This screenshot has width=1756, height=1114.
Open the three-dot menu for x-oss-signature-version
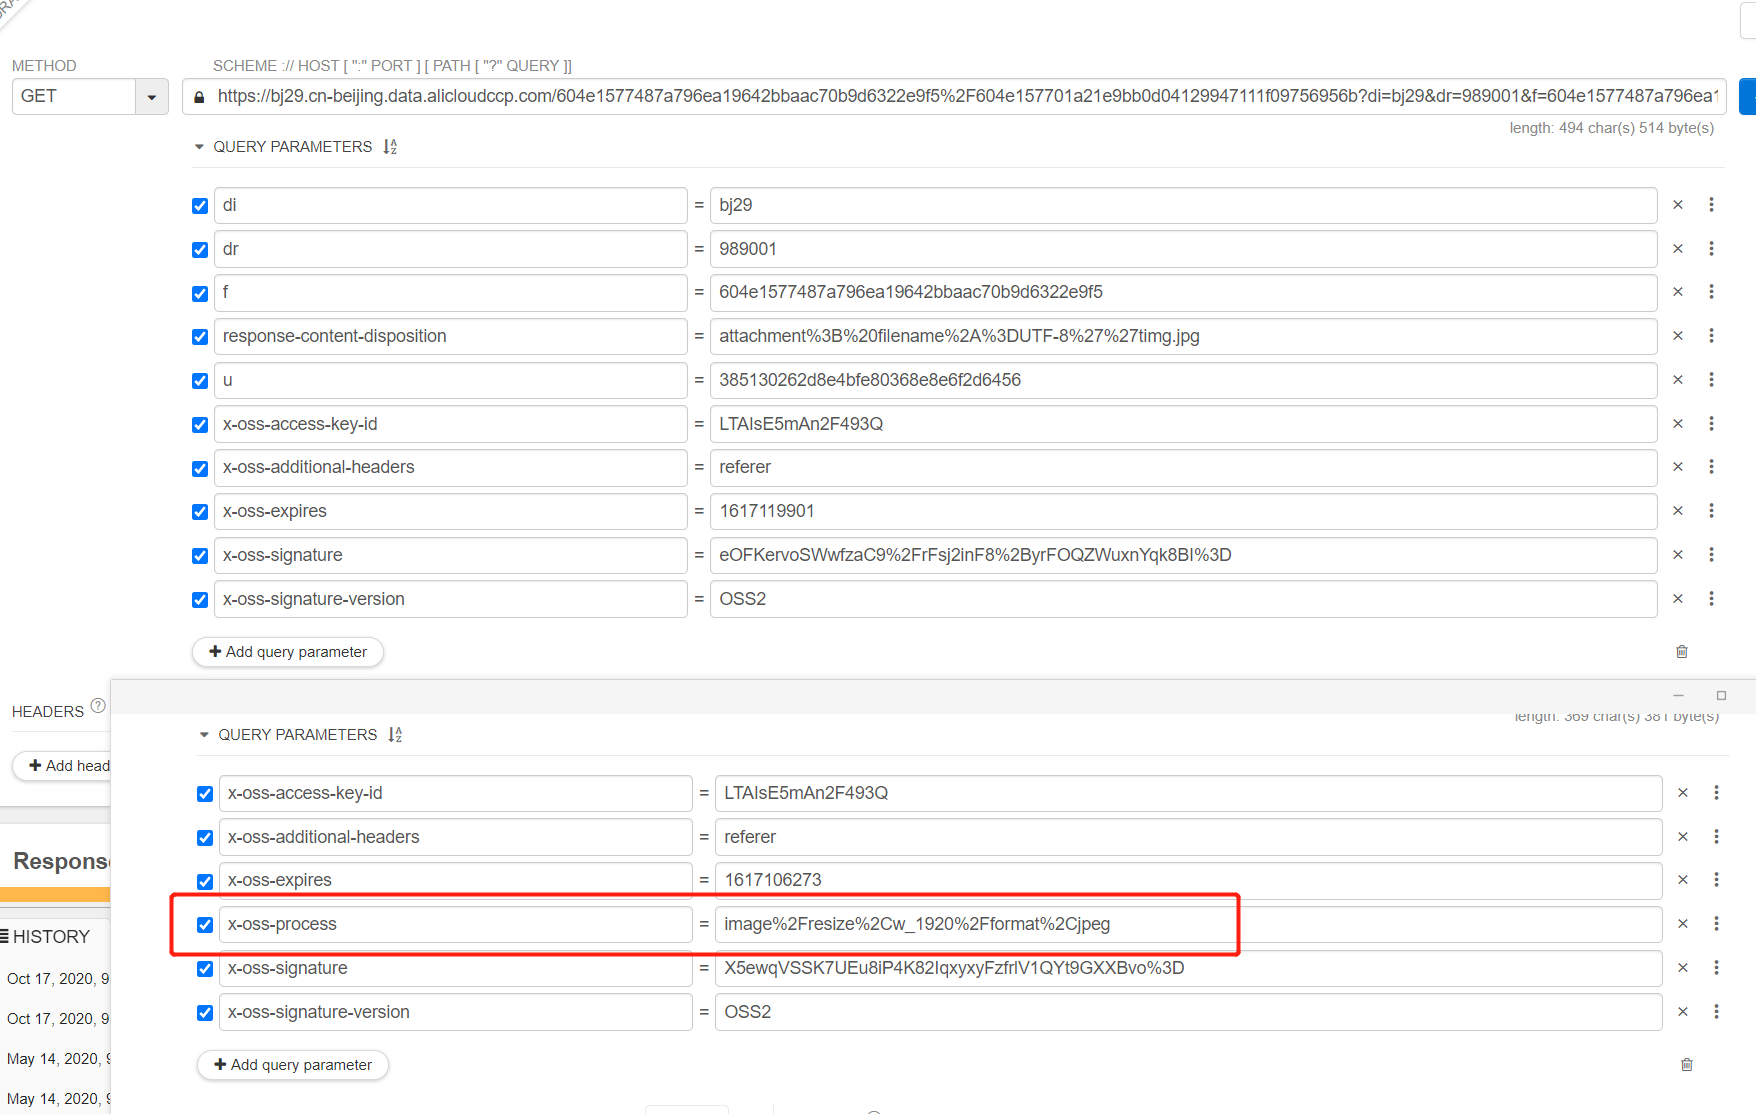(1712, 599)
